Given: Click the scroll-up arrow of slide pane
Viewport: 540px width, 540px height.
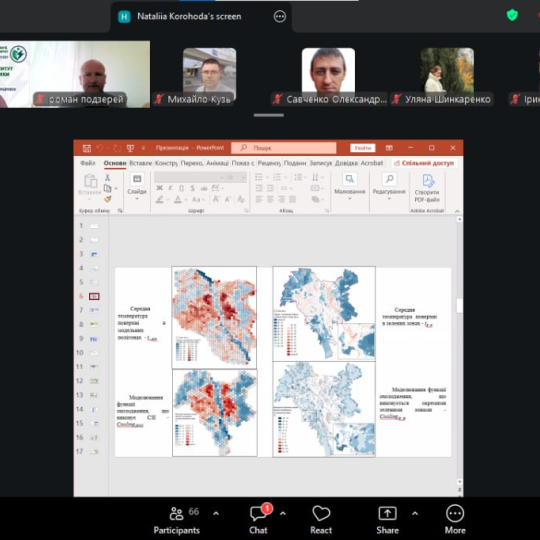Looking at the screenshot, I should click(x=459, y=219).
